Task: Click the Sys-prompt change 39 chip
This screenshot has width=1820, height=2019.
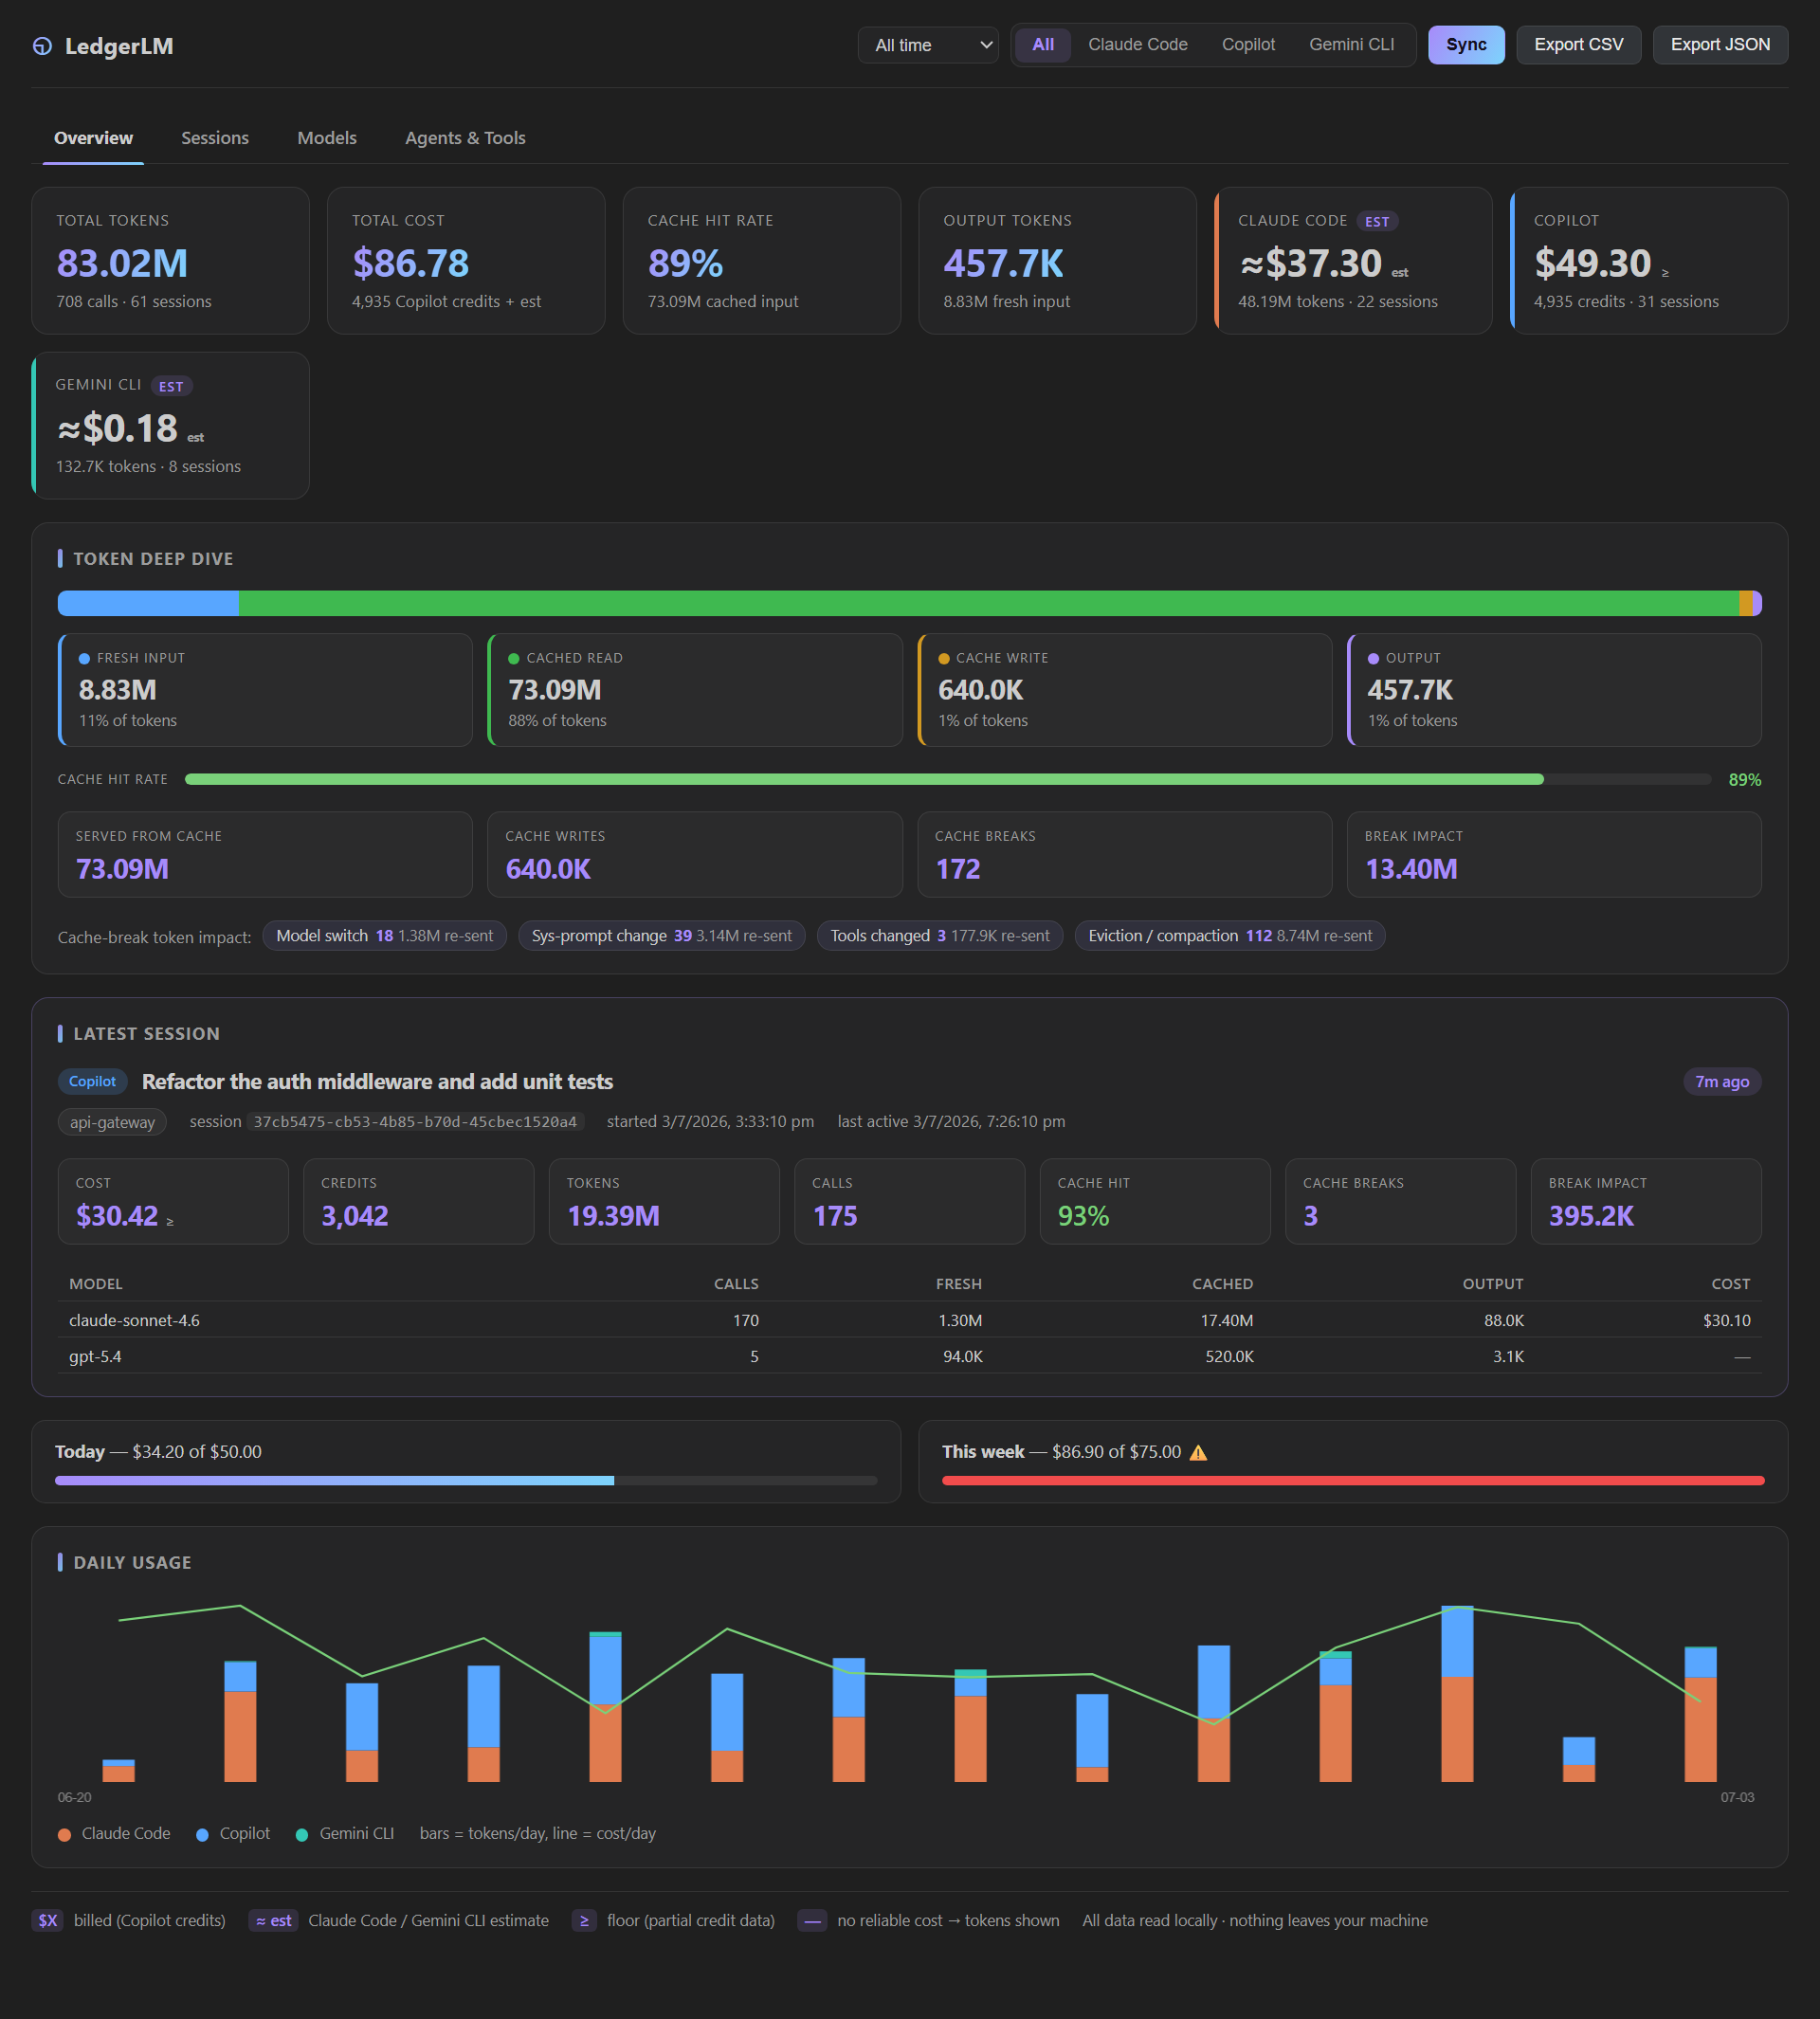Action: click(661, 936)
